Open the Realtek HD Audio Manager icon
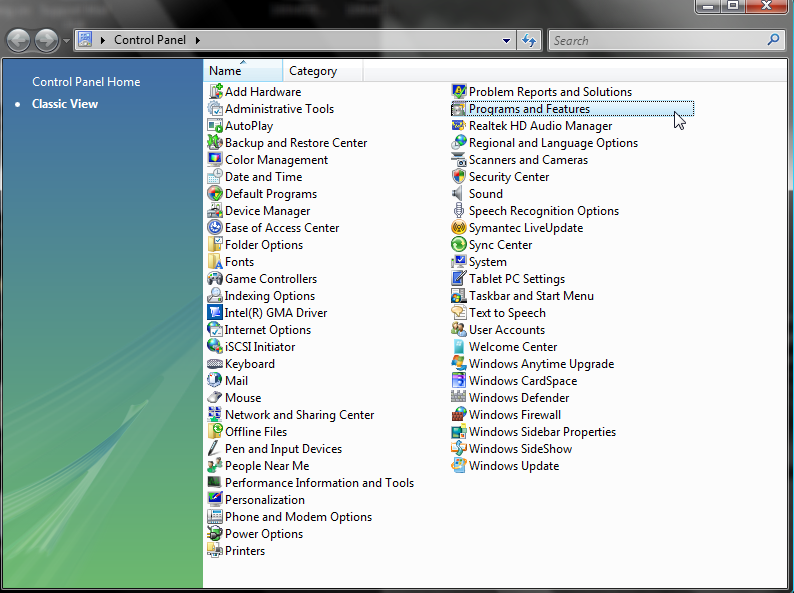Image resolution: width=794 pixels, height=593 pixels. tap(459, 126)
